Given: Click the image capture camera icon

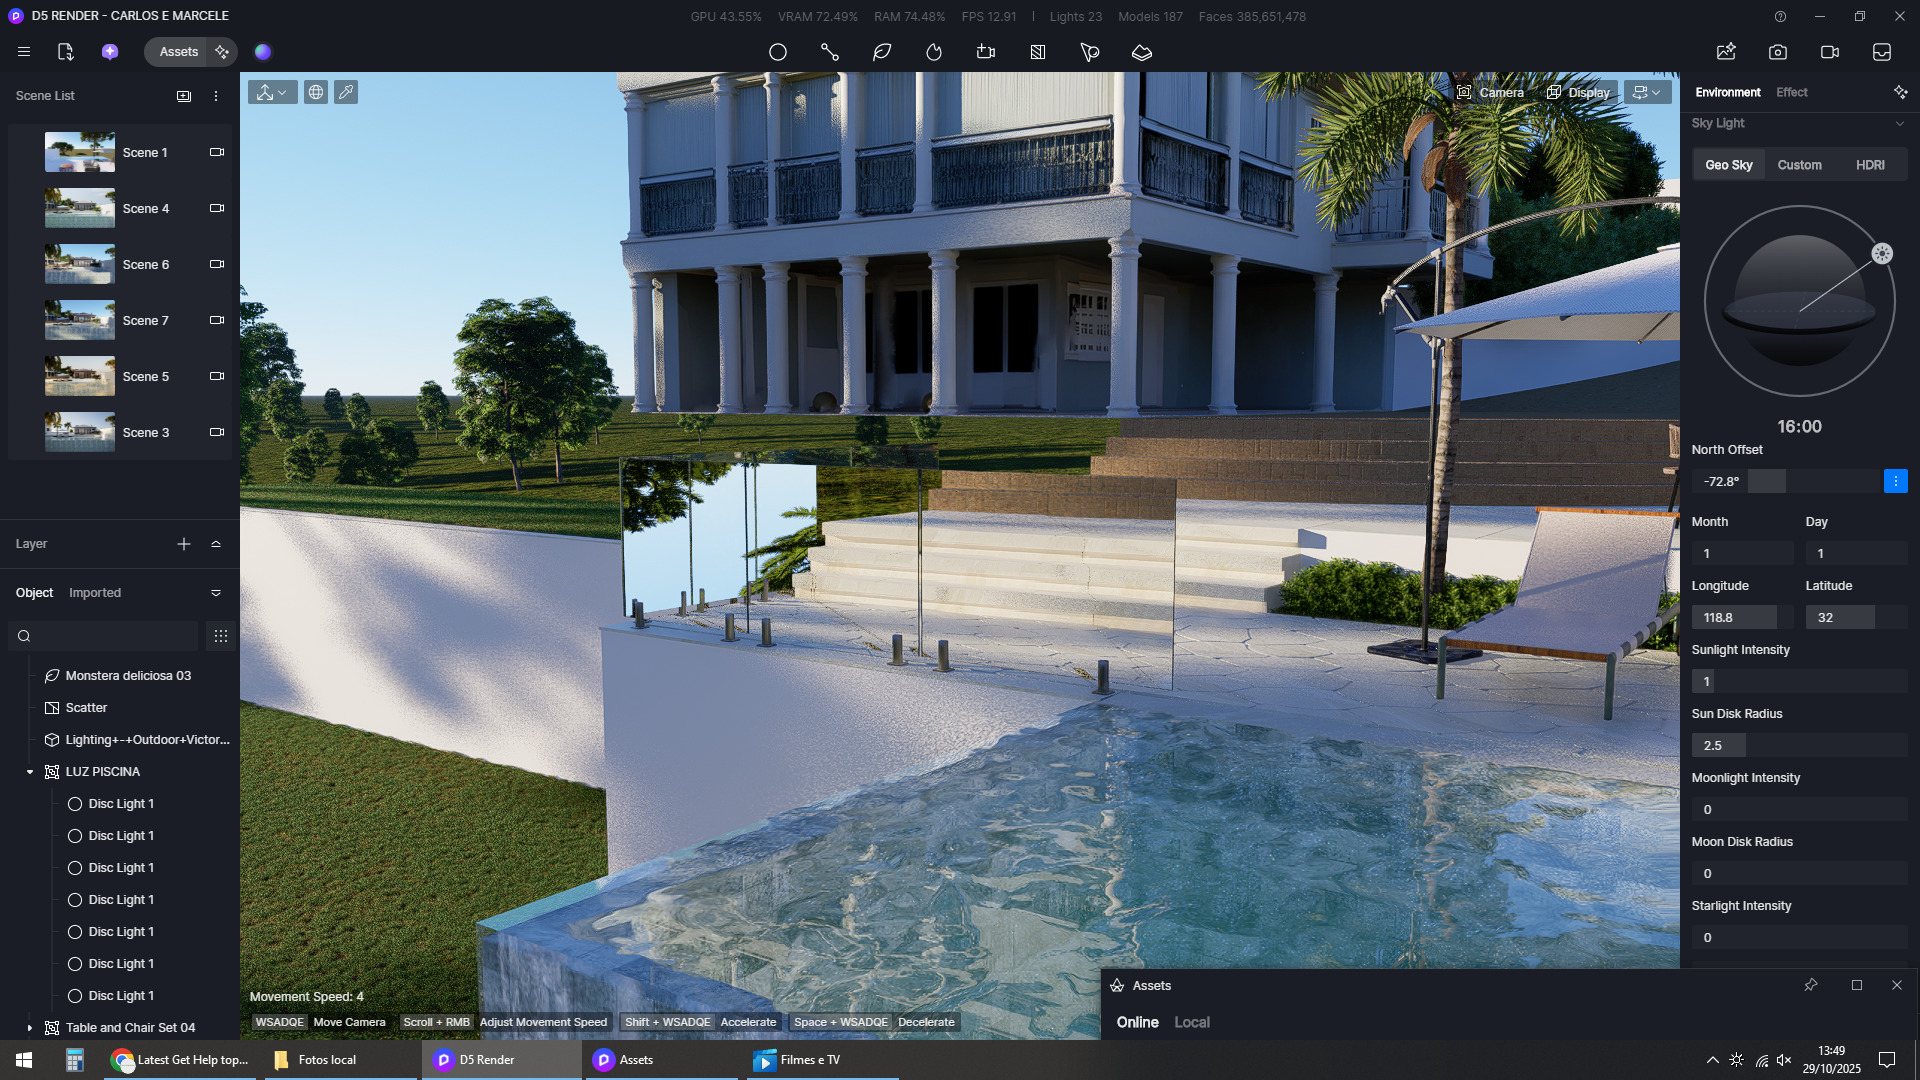Looking at the screenshot, I should 1777,52.
